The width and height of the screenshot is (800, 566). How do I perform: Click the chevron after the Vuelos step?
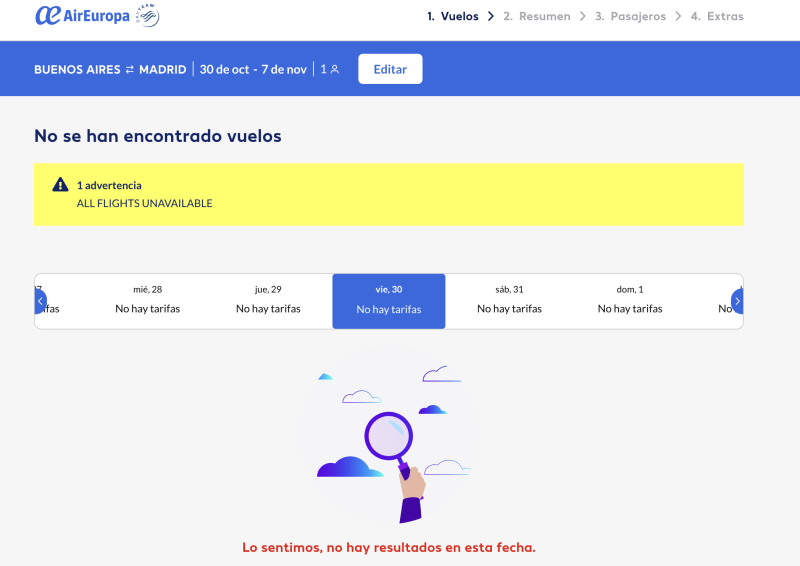(491, 16)
